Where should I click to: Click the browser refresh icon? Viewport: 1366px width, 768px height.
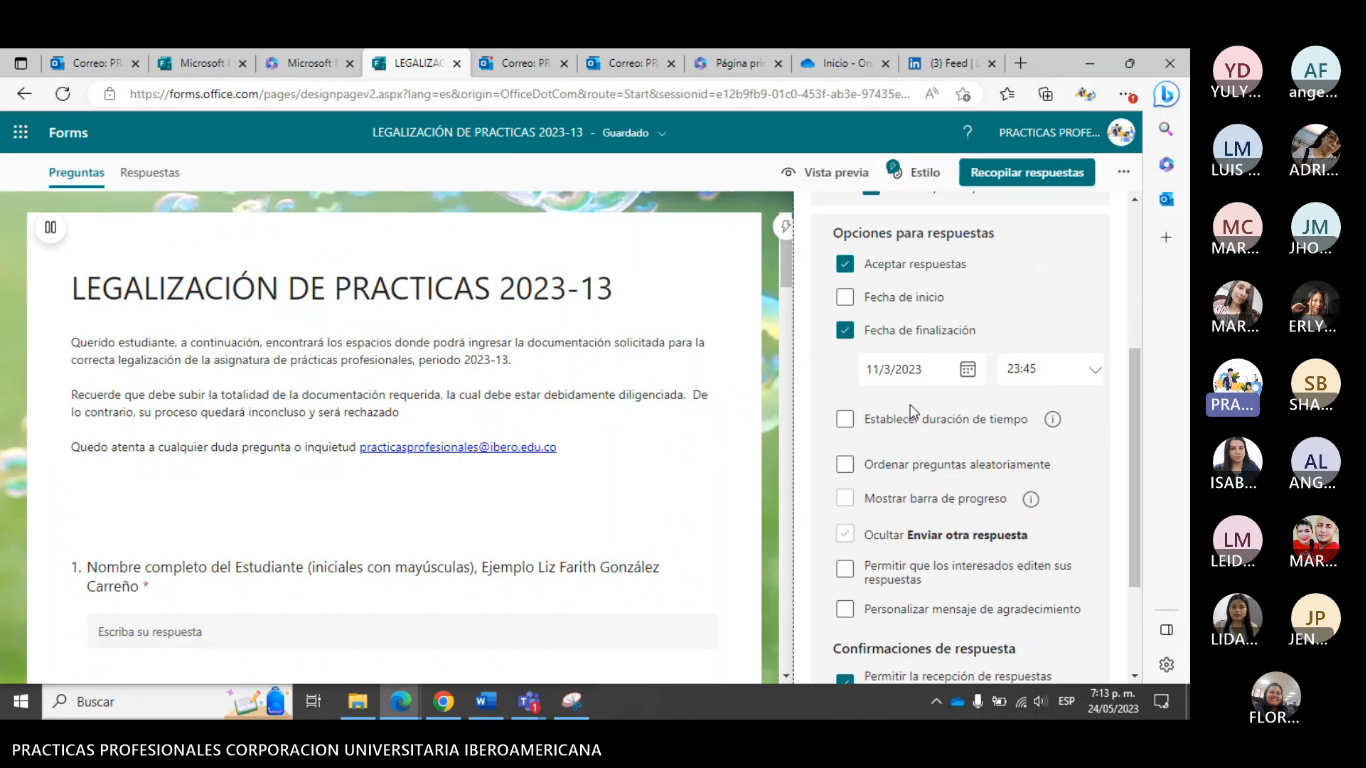pos(62,94)
